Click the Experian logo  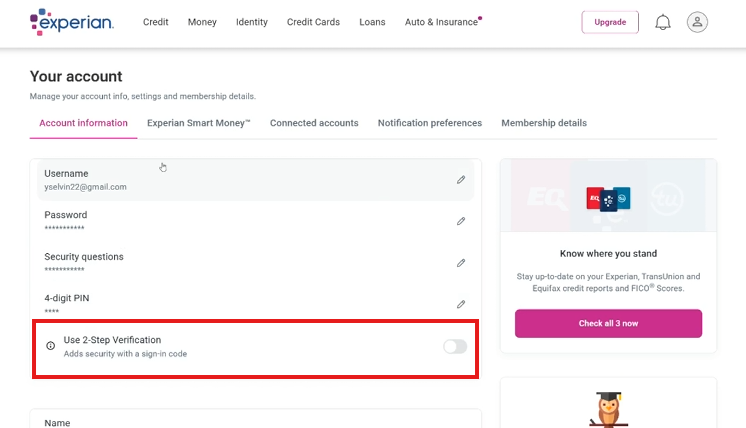point(72,22)
